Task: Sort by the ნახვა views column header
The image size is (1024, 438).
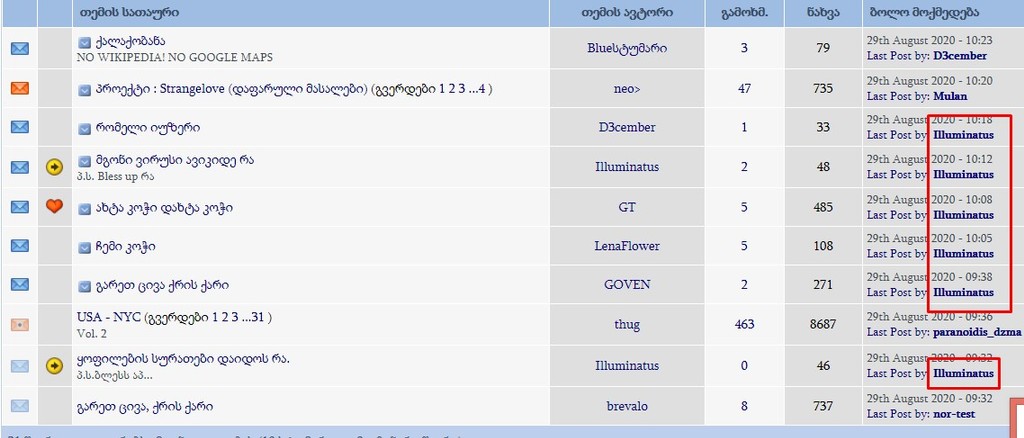Action: [x=823, y=12]
